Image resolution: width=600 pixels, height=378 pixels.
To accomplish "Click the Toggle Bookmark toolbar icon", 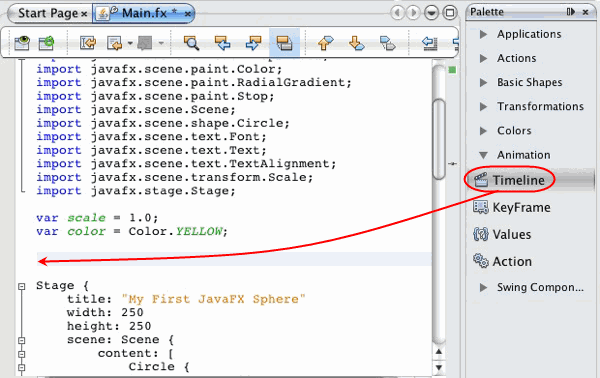I will coord(388,43).
